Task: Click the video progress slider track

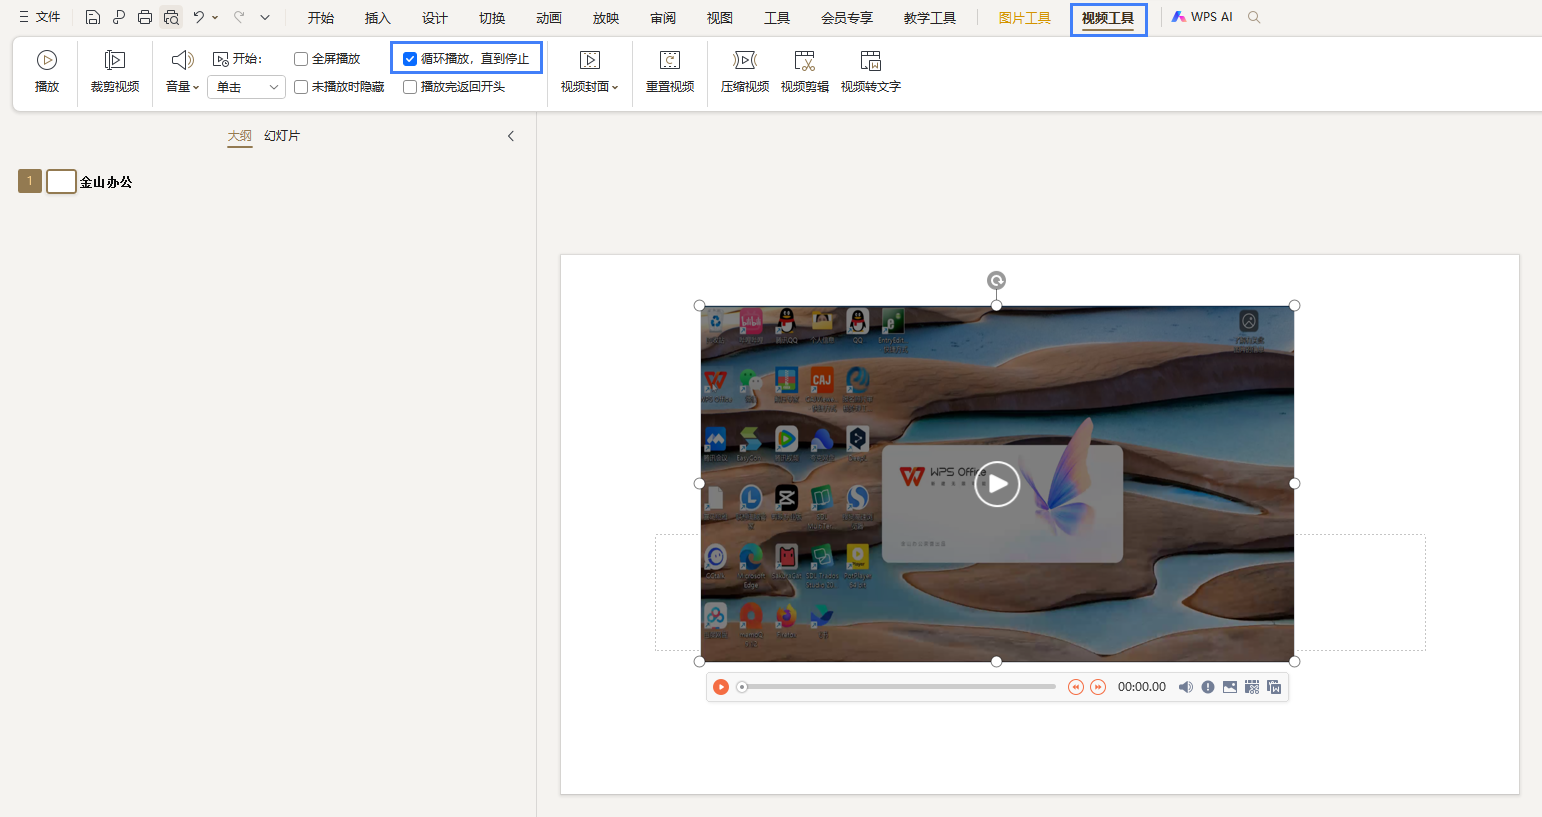Action: coord(900,687)
